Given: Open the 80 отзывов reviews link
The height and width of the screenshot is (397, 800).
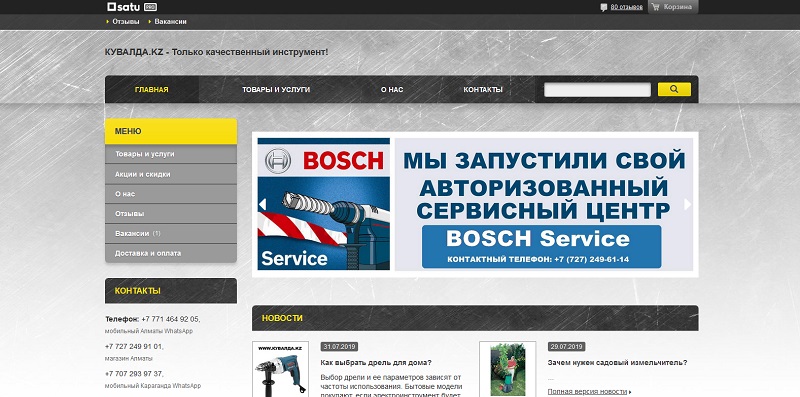Looking at the screenshot, I should (x=627, y=7).
